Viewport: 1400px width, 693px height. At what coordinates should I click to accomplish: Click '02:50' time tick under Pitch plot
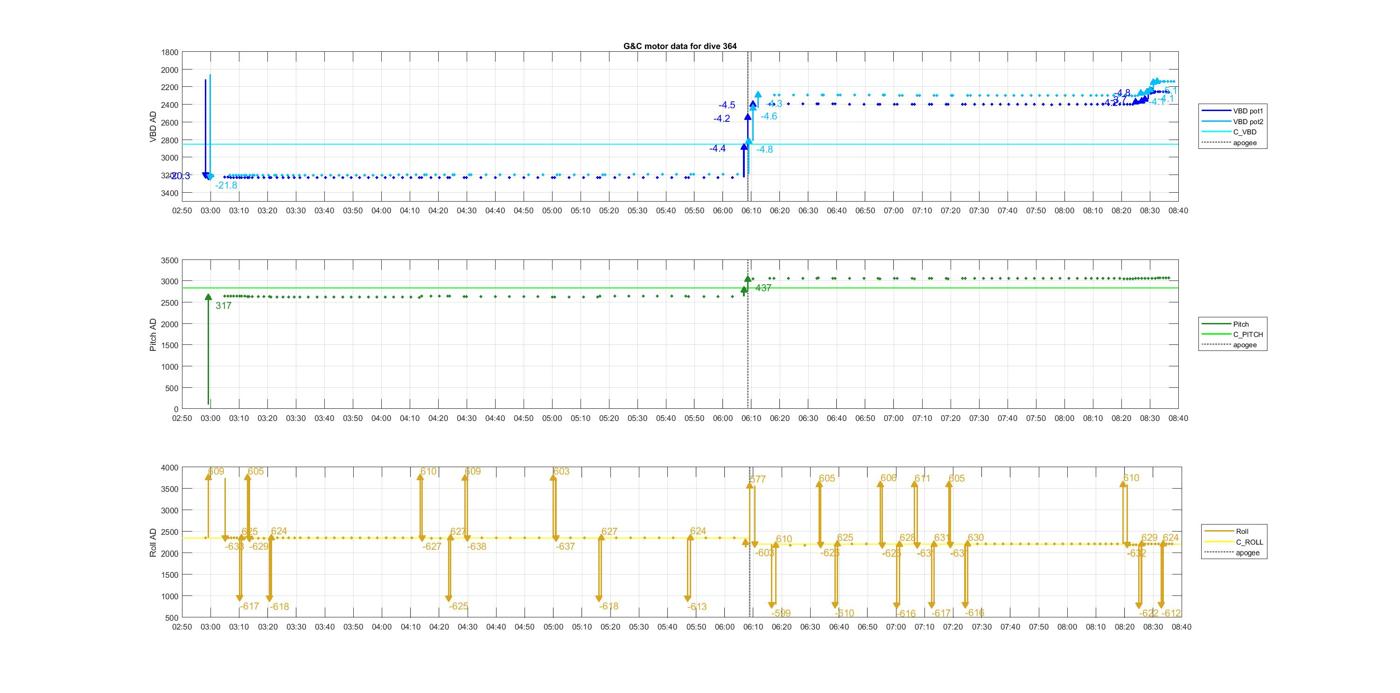[x=182, y=418]
